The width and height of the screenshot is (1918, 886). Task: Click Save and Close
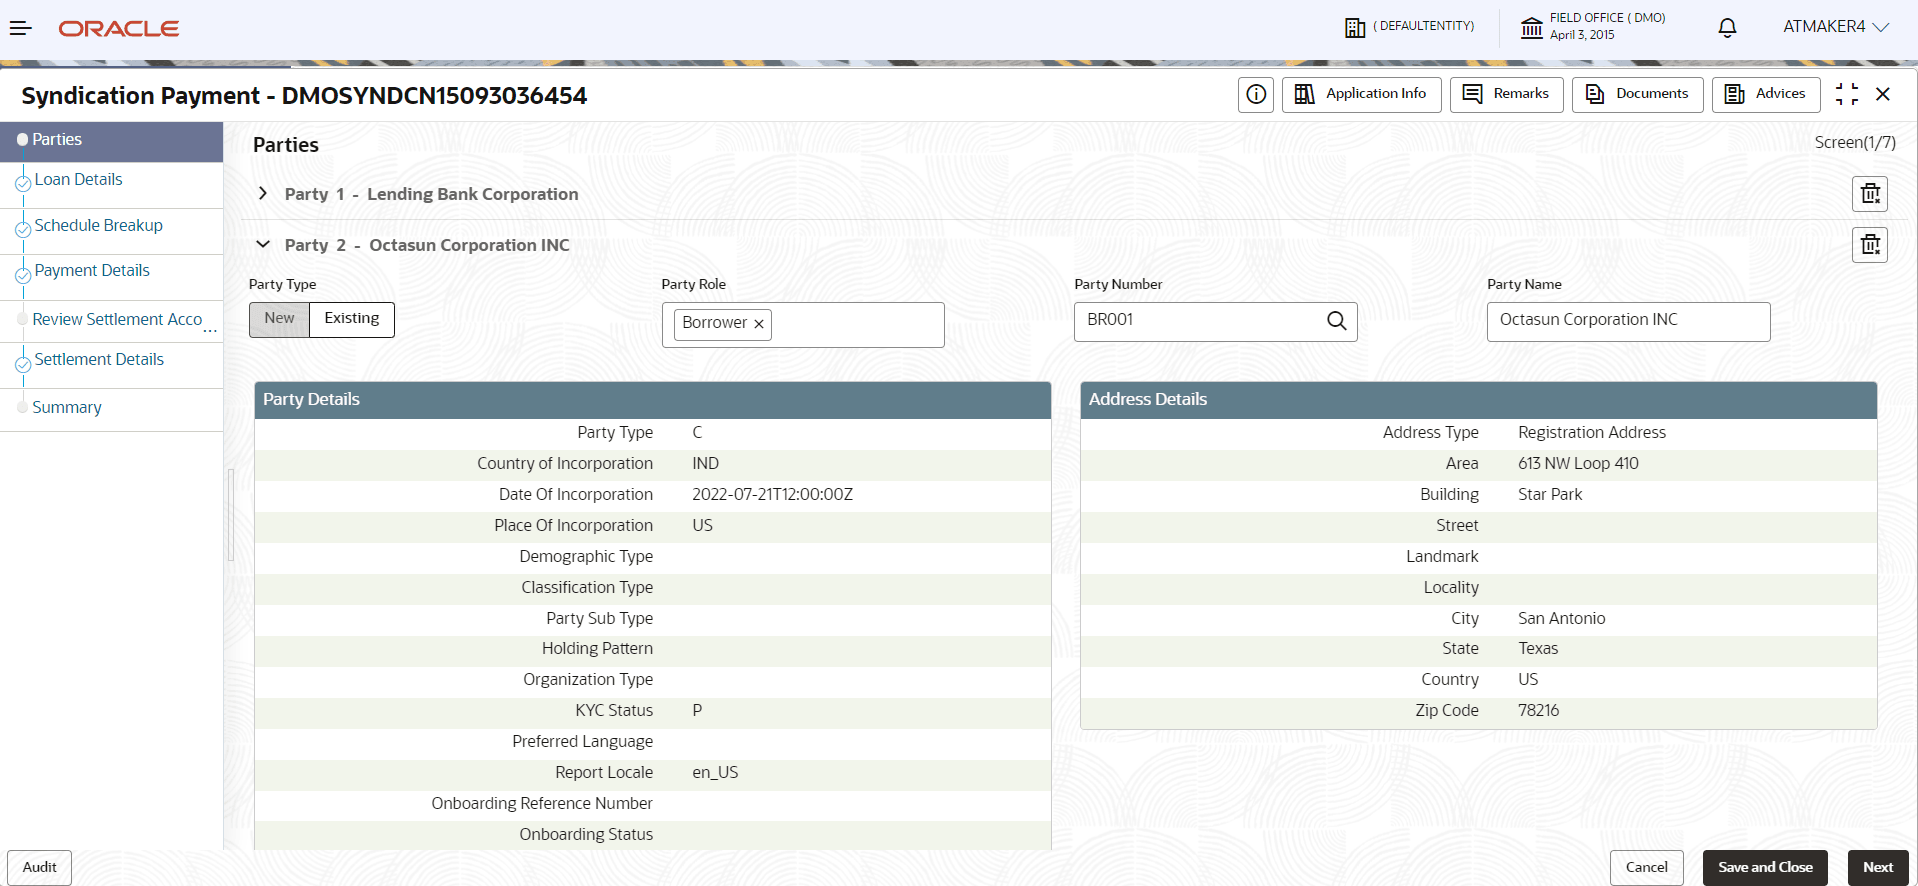point(1765,868)
